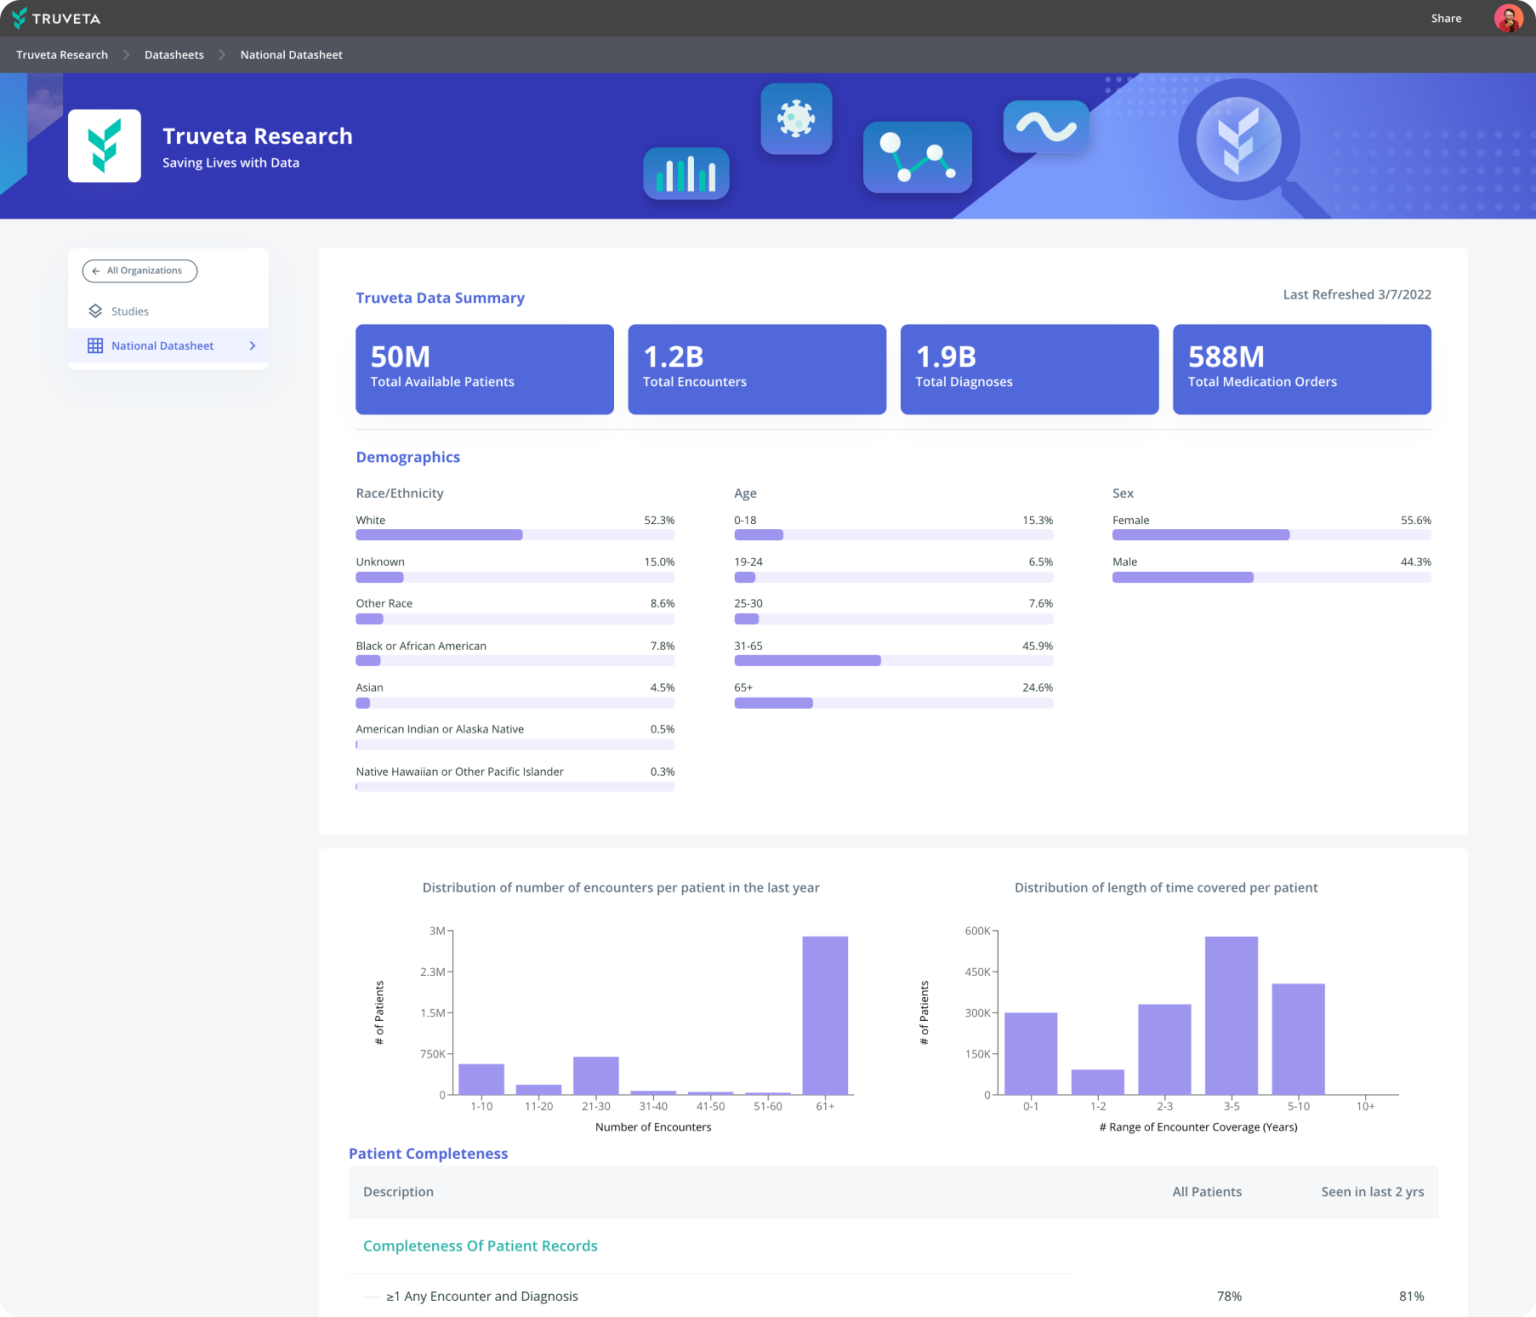Click the 61+ encounters bar in chart

[825, 1015]
